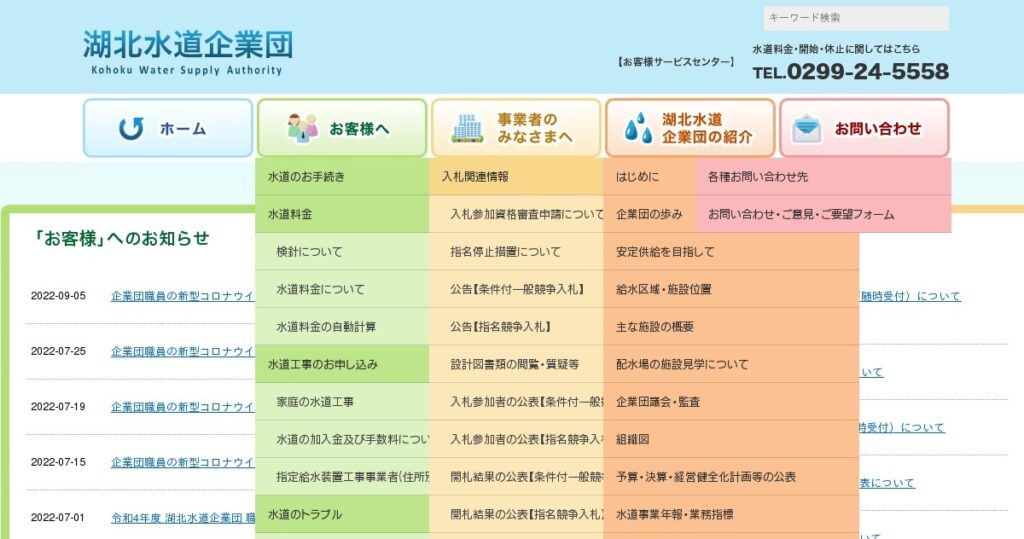Image resolution: width=1024 pixels, height=539 pixels.
Task: Open the お問い合わせ navigation tab
Action: (x=864, y=128)
